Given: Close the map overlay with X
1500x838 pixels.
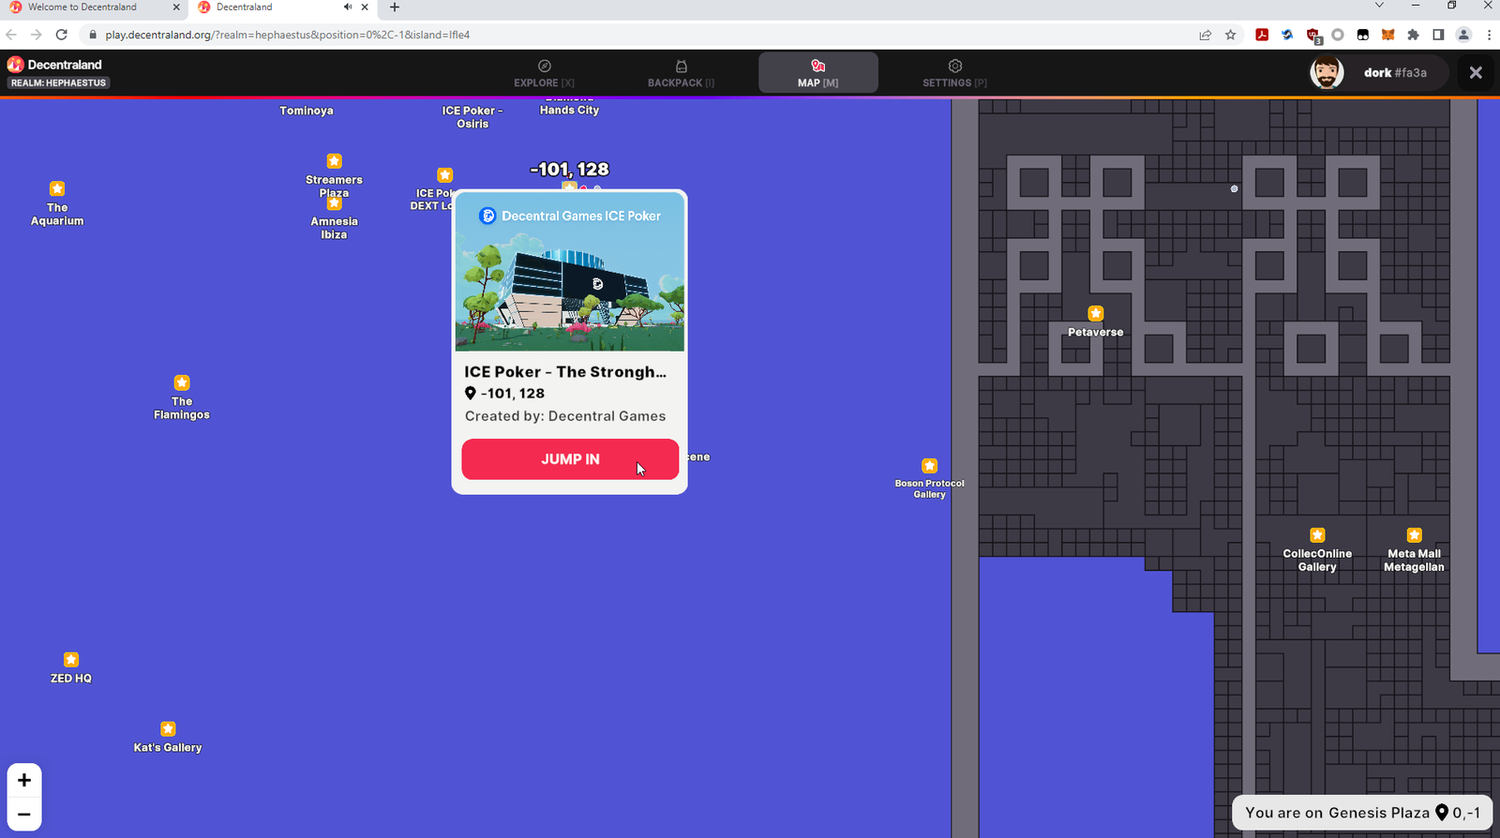Looking at the screenshot, I should click(x=1475, y=72).
